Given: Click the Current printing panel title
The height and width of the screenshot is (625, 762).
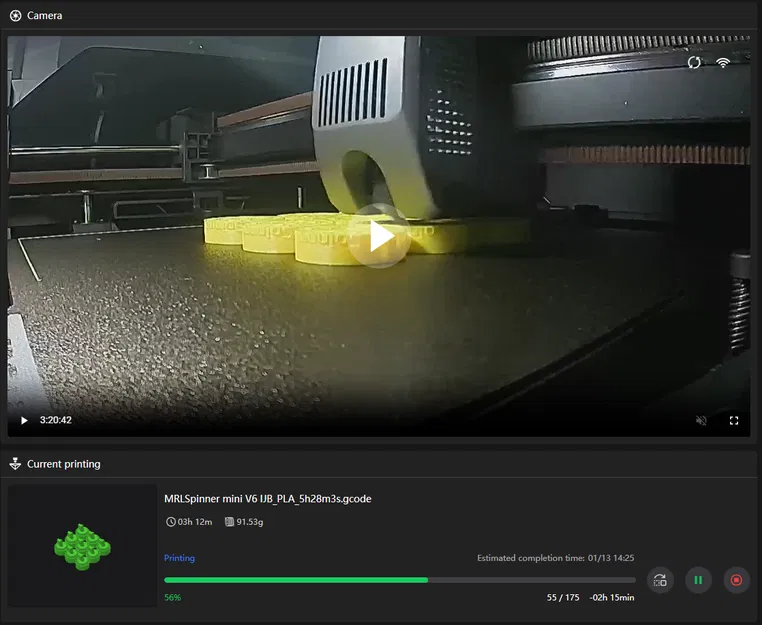Looking at the screenshot, I should click(64, 464).
